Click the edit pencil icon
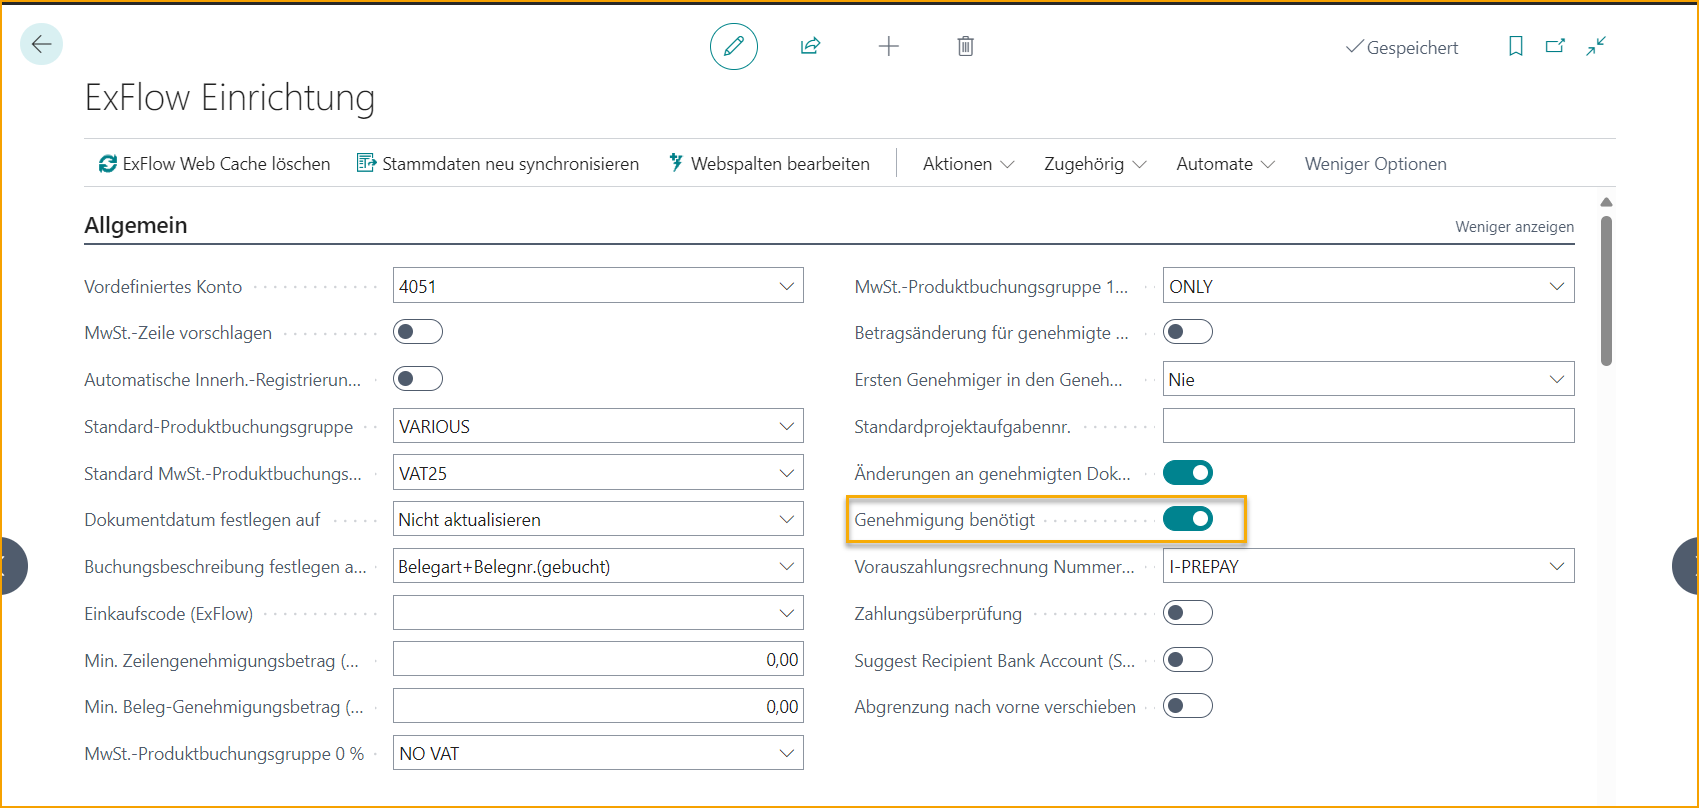 pos(734,46)
